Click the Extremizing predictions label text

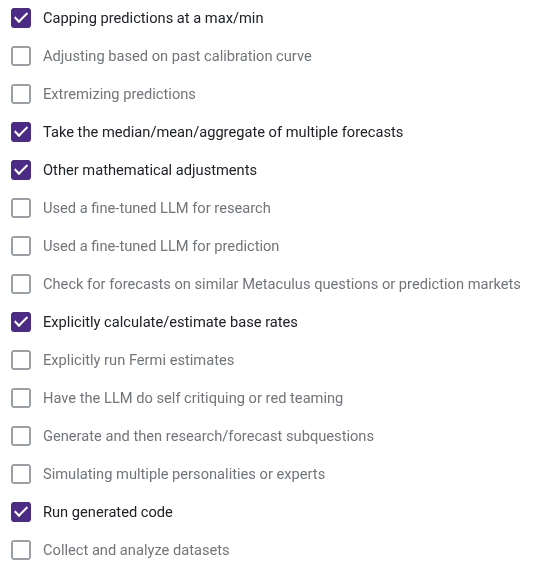(119, 94)
